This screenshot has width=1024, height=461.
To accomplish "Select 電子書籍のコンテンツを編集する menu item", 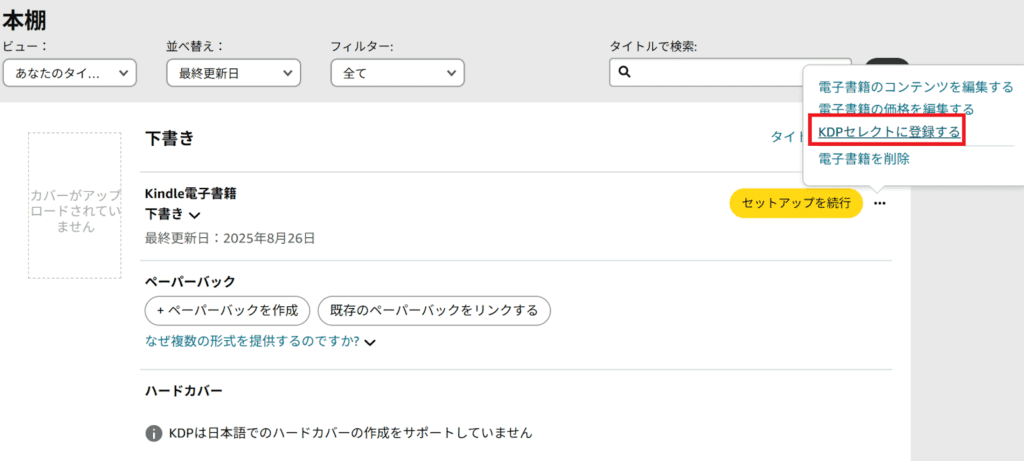I will [x=916, y=87].
